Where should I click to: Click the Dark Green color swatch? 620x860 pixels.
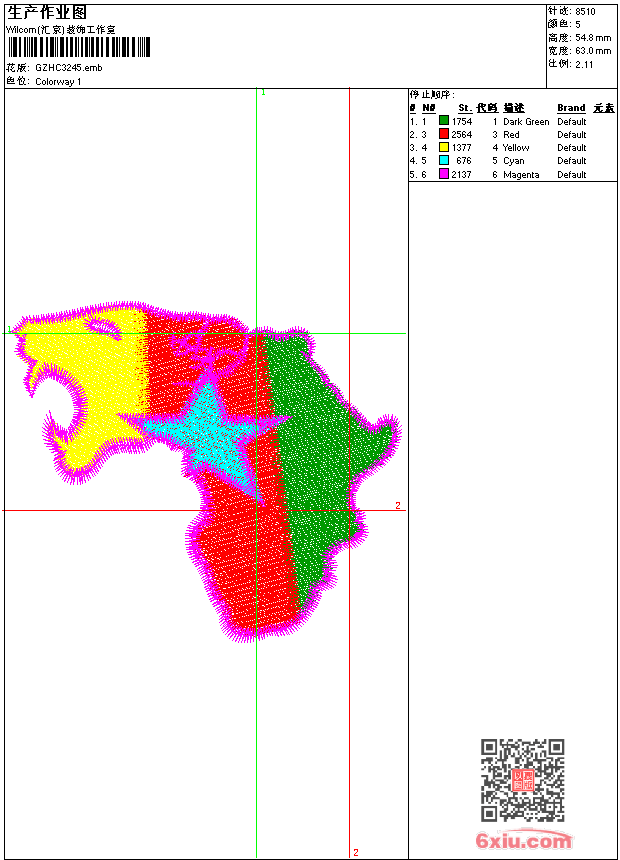pyautogui.click(x=444, y=120)
